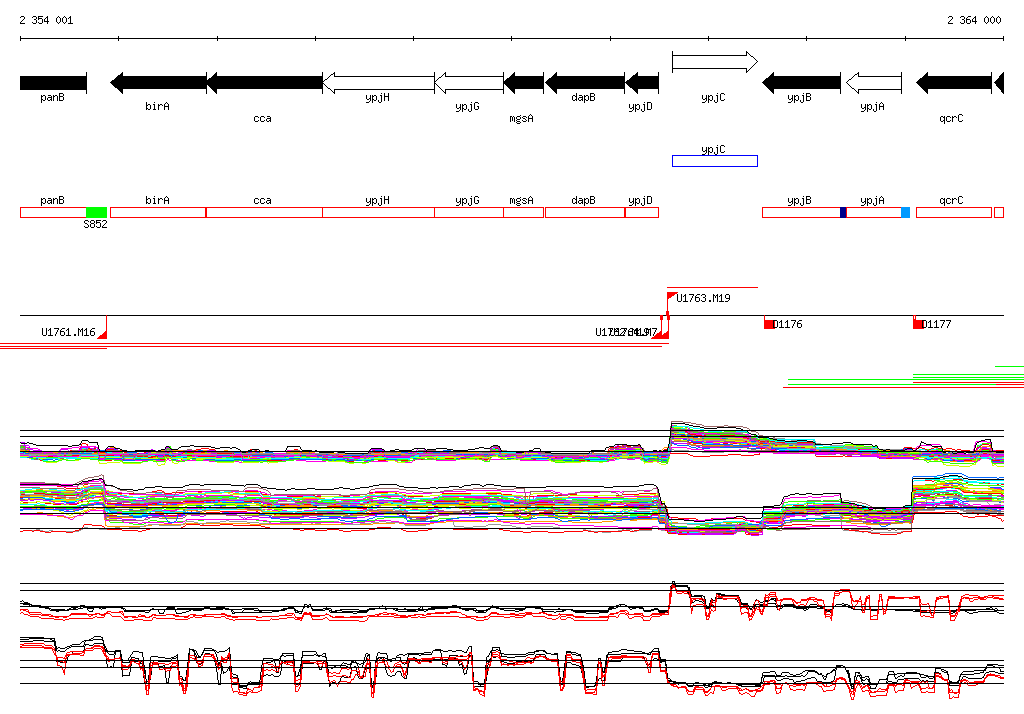Select the black birA gene arrow
The image size is (1024, 714).
(158, 82)
